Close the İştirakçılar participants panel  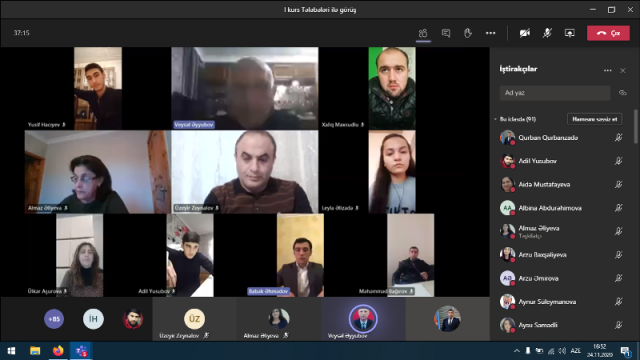point(623,71)
